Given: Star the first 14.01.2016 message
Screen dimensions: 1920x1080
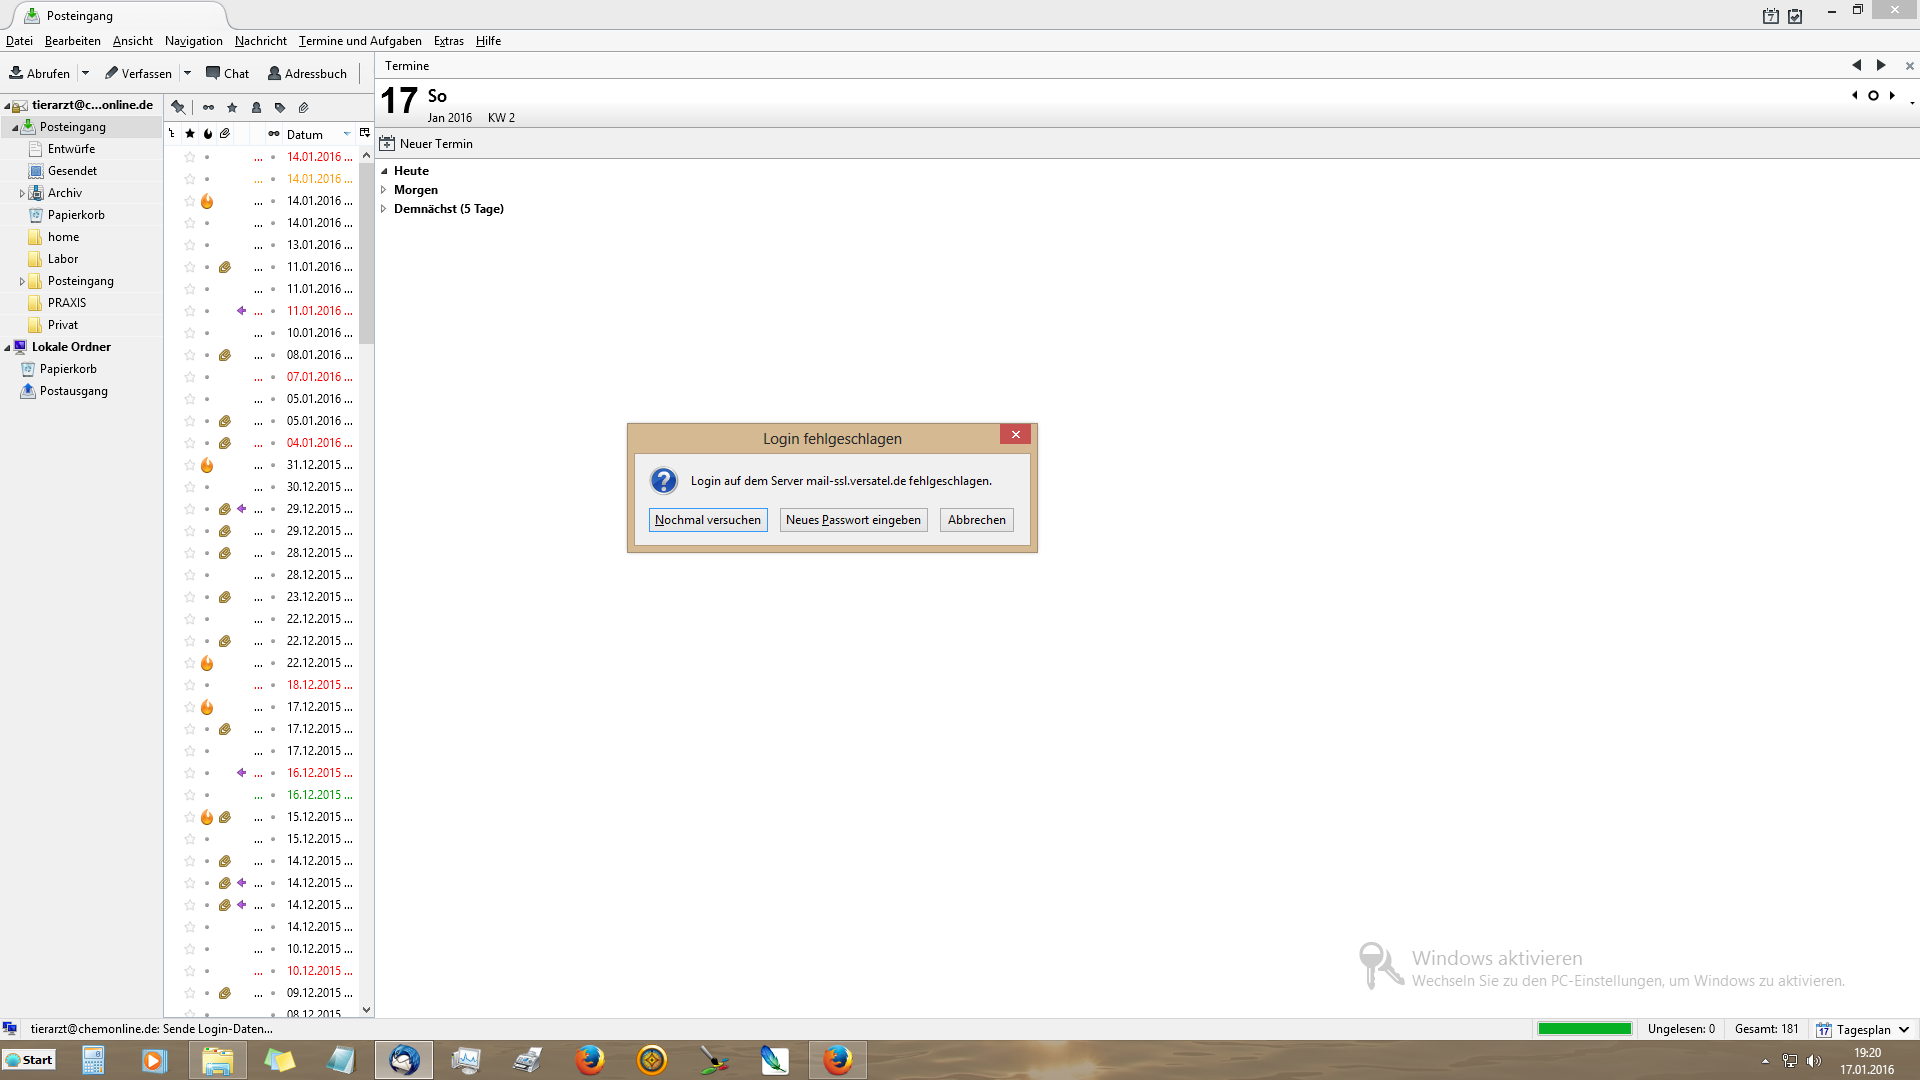Looking at the screenshot, I should click(x=190, y=157).
